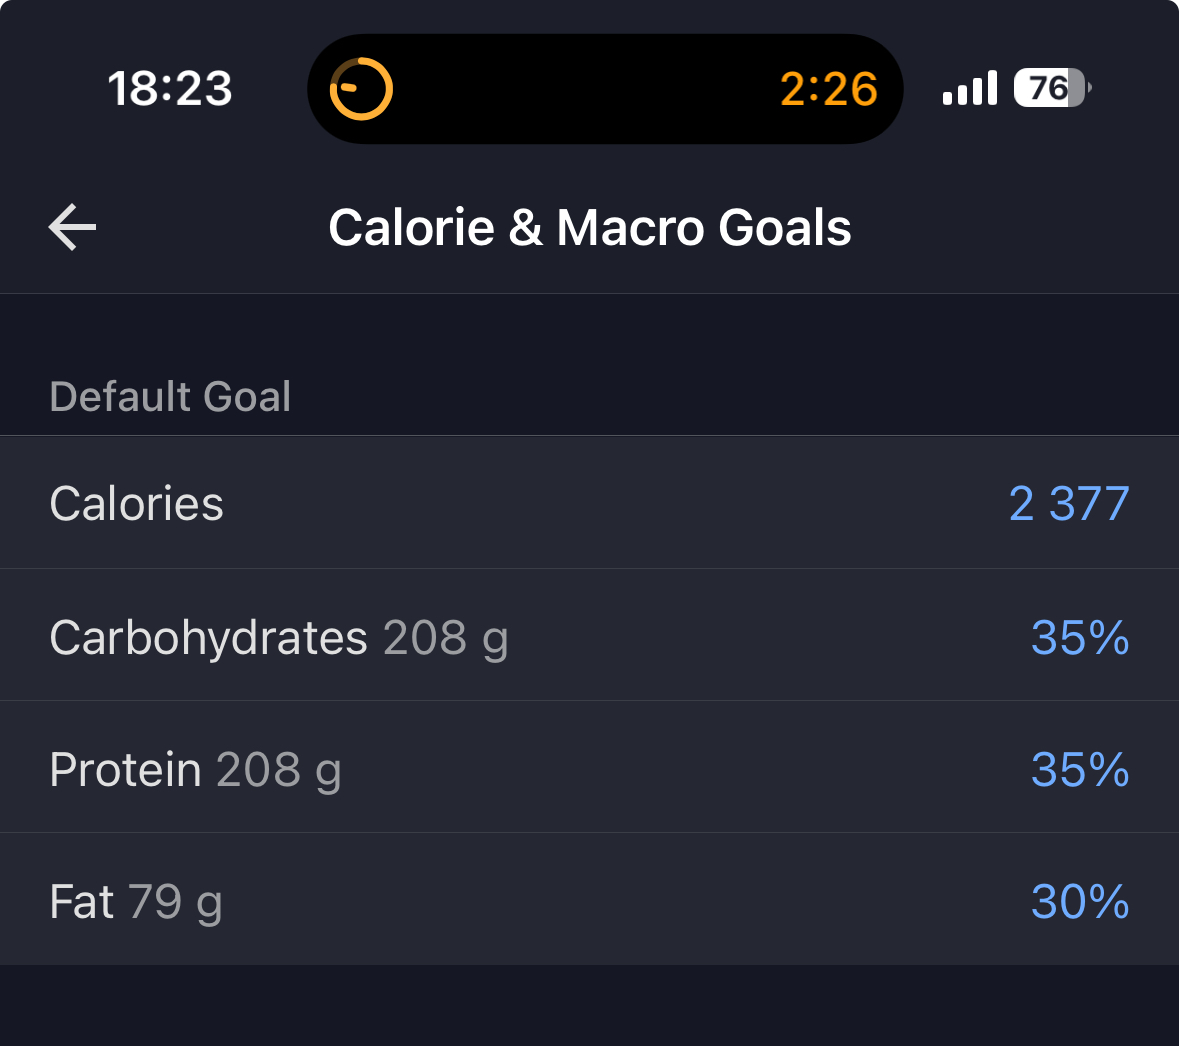The image size is (1179, 1046).
Task: Tap the cellular signal bars icon
Action: pos(970,88)
